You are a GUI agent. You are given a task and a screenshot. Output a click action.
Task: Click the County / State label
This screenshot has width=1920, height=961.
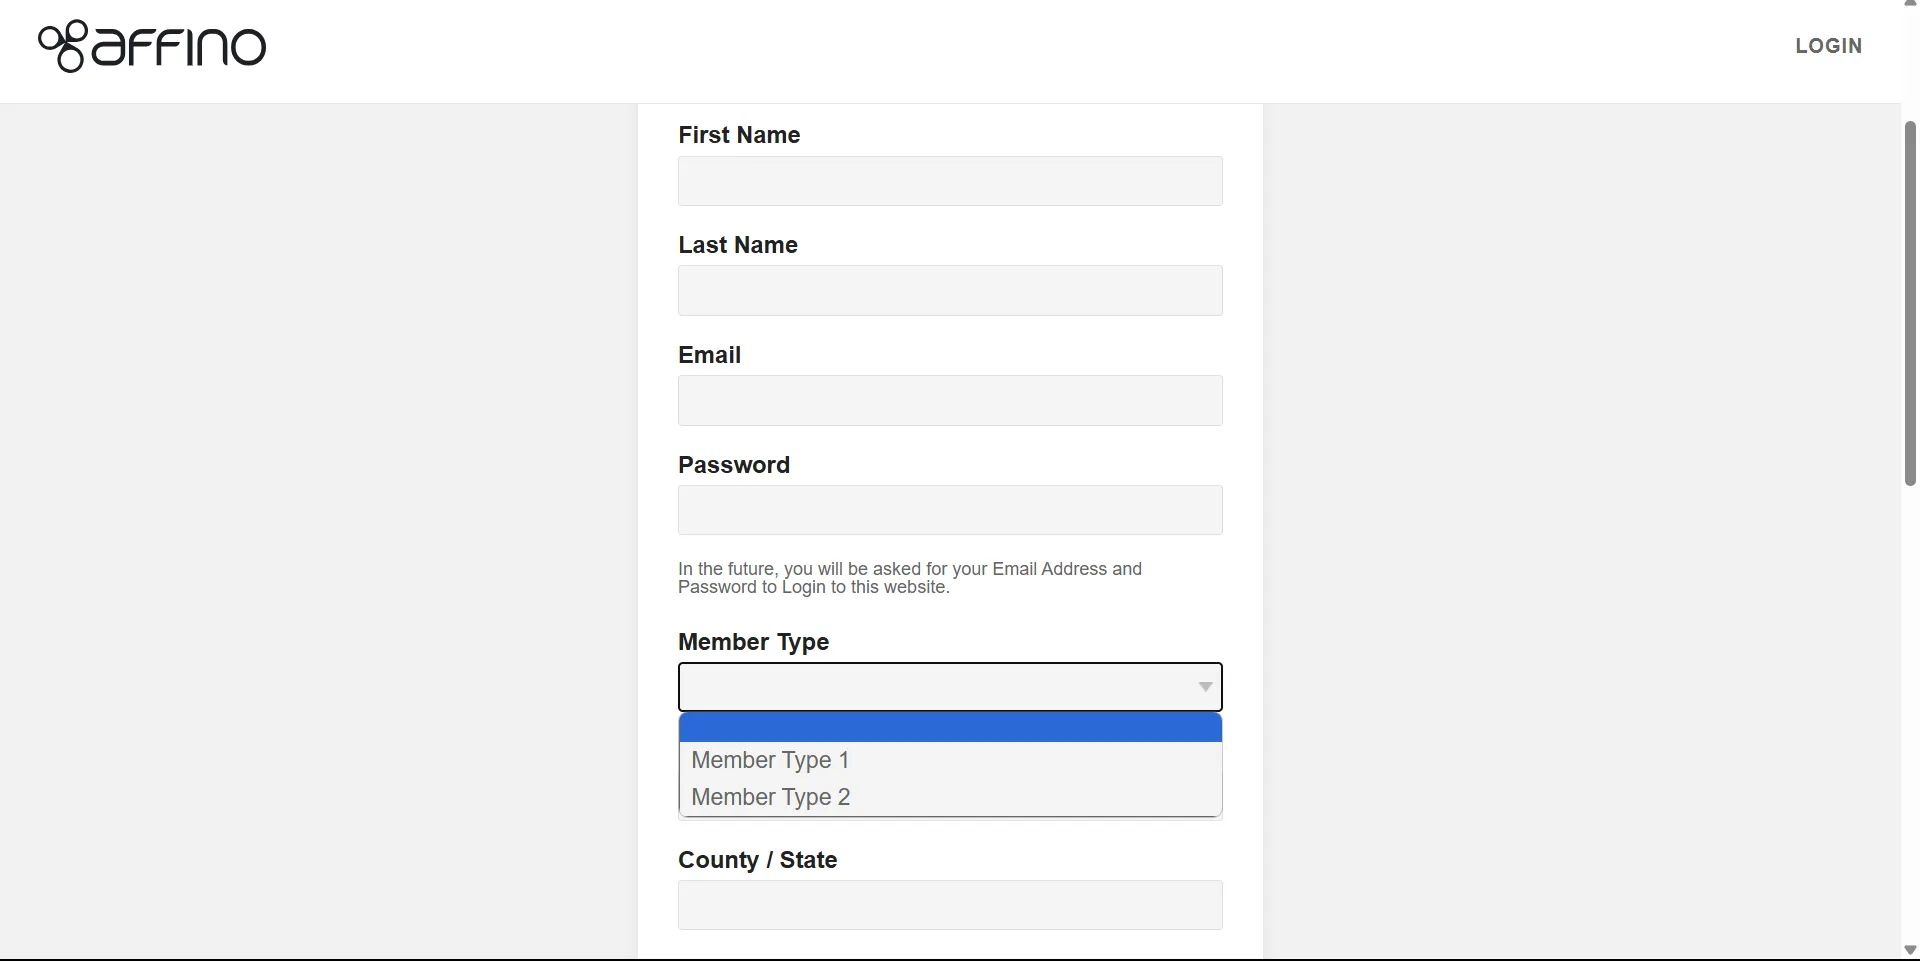757,860
